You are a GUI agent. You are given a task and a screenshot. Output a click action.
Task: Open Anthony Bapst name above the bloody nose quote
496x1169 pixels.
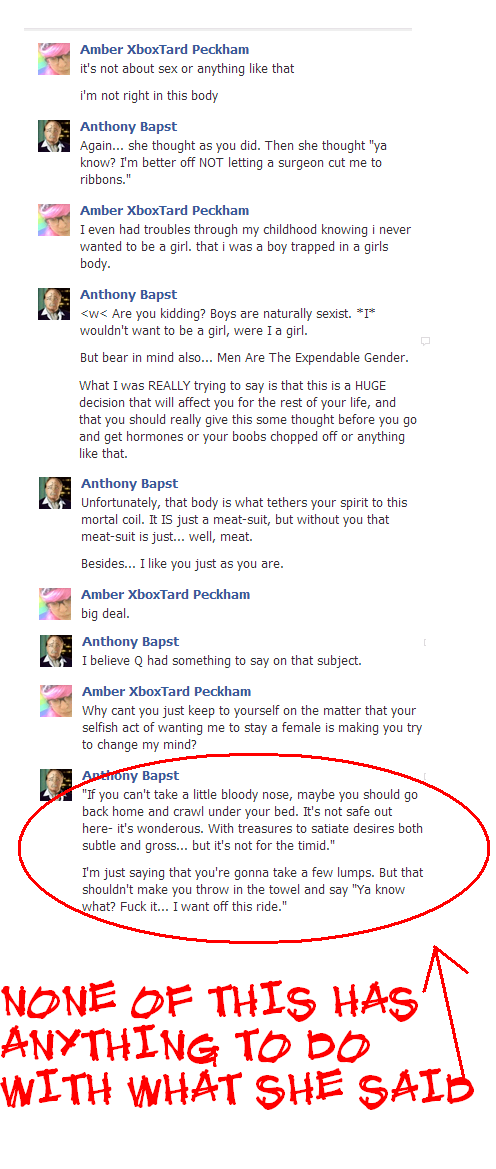131,776
